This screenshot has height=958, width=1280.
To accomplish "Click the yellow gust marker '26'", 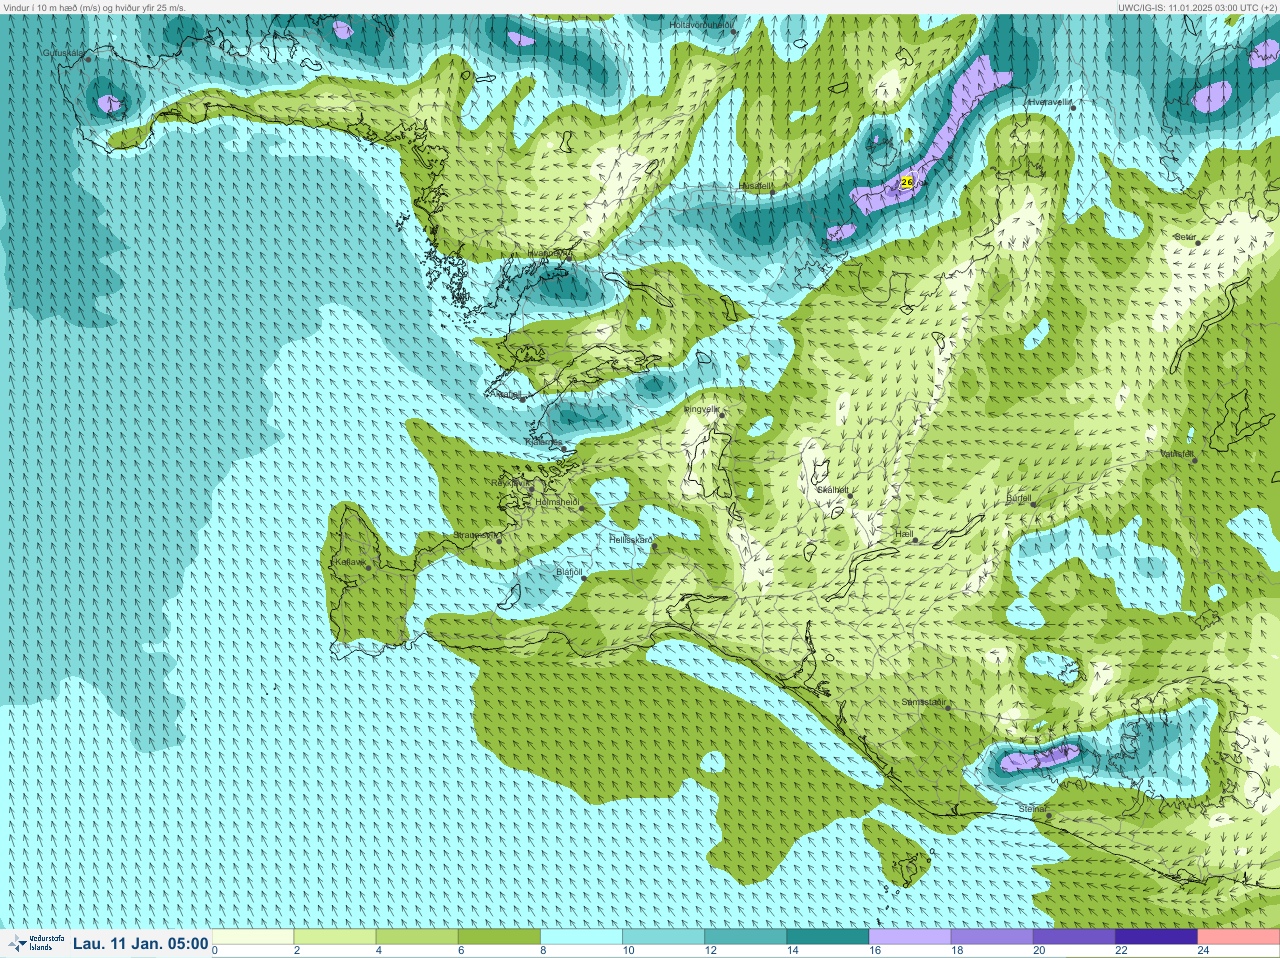I will coord(907,182).
